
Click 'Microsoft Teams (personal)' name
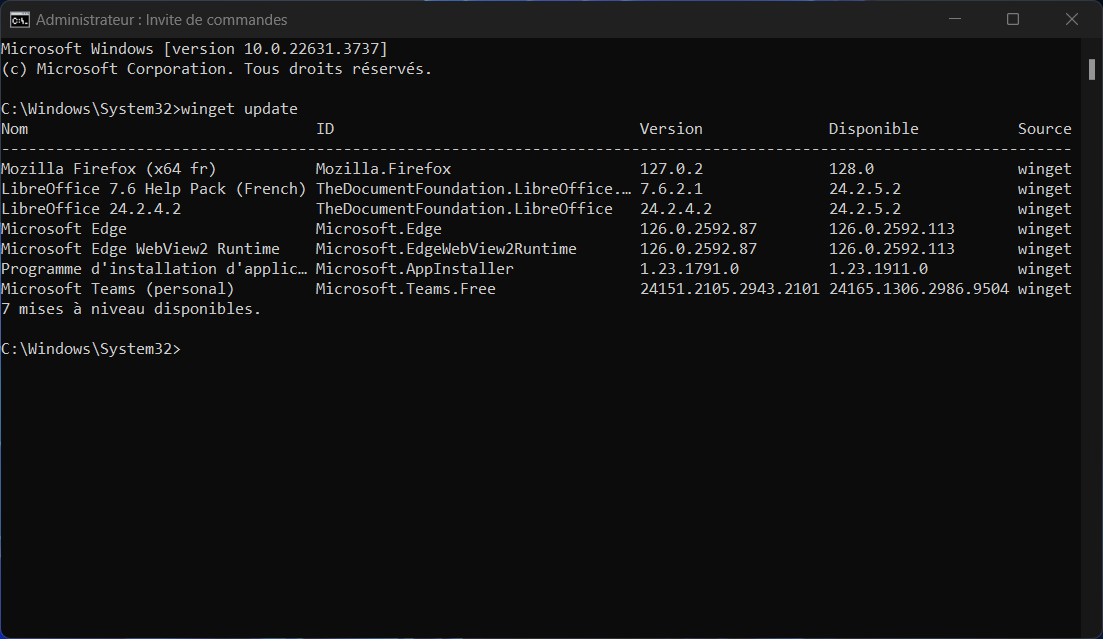coord(118,289)
